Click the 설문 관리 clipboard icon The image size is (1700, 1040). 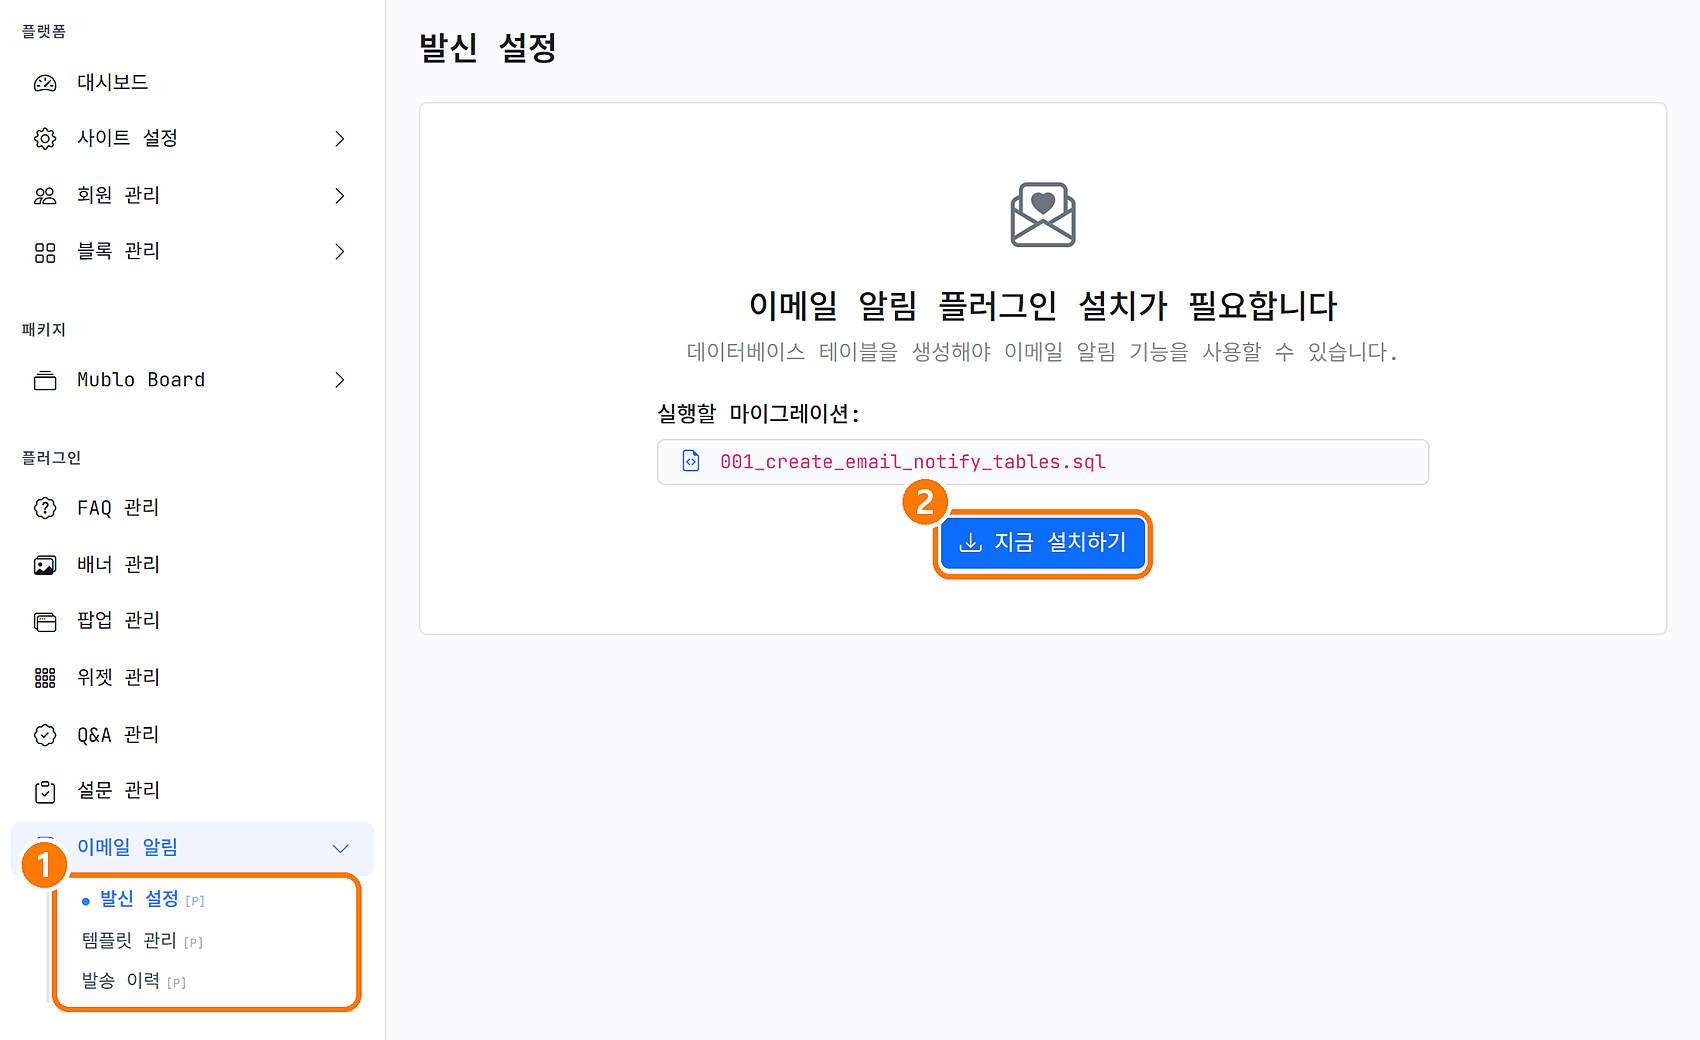(45, 792)
